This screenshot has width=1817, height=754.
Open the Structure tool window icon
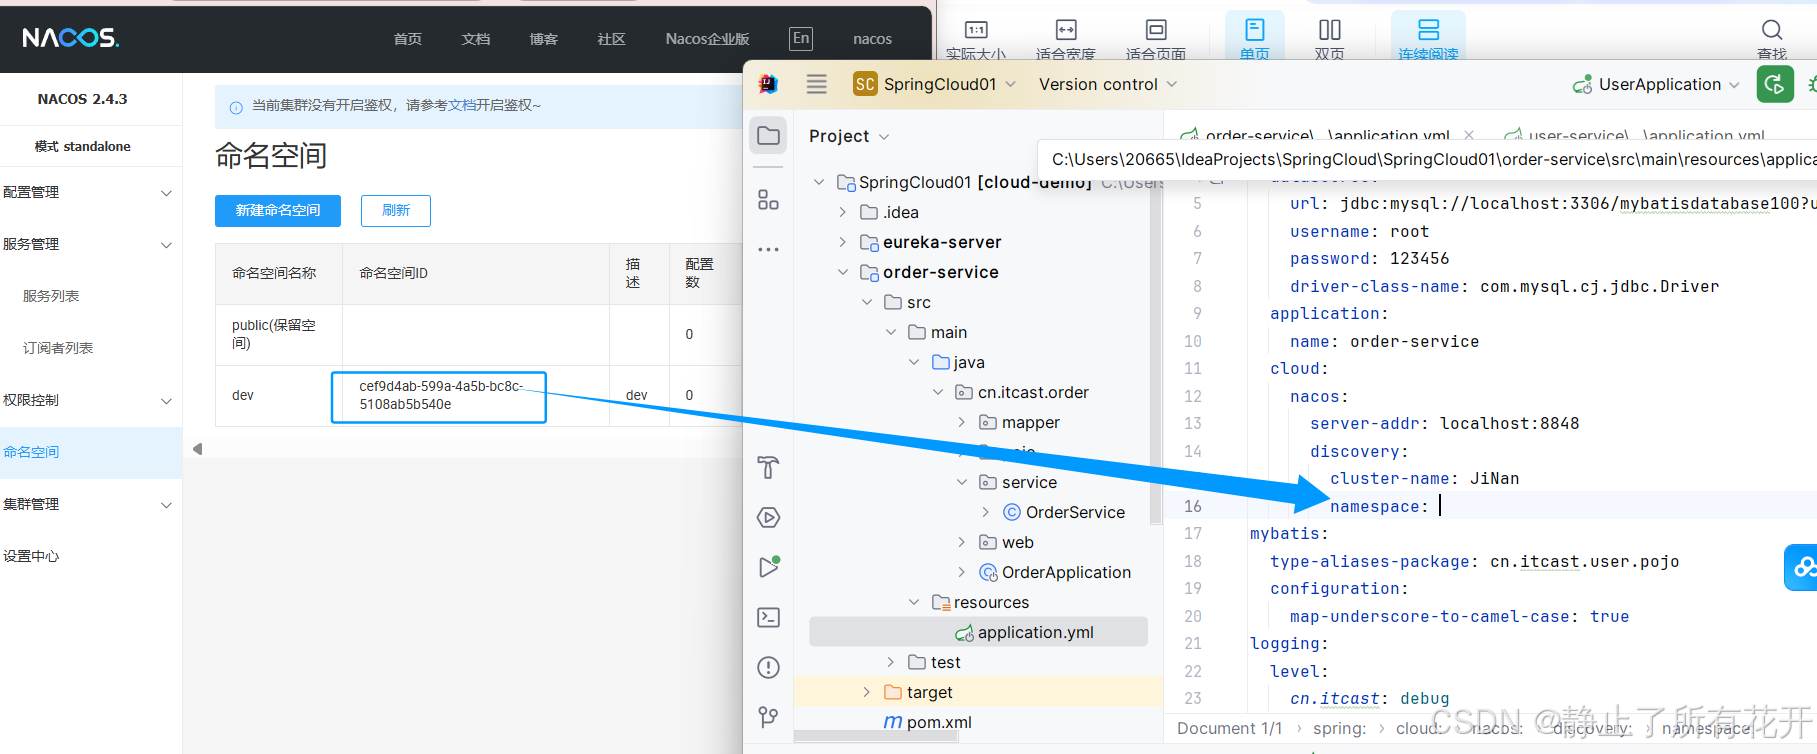pyautogui.click(x=768, y=200)
